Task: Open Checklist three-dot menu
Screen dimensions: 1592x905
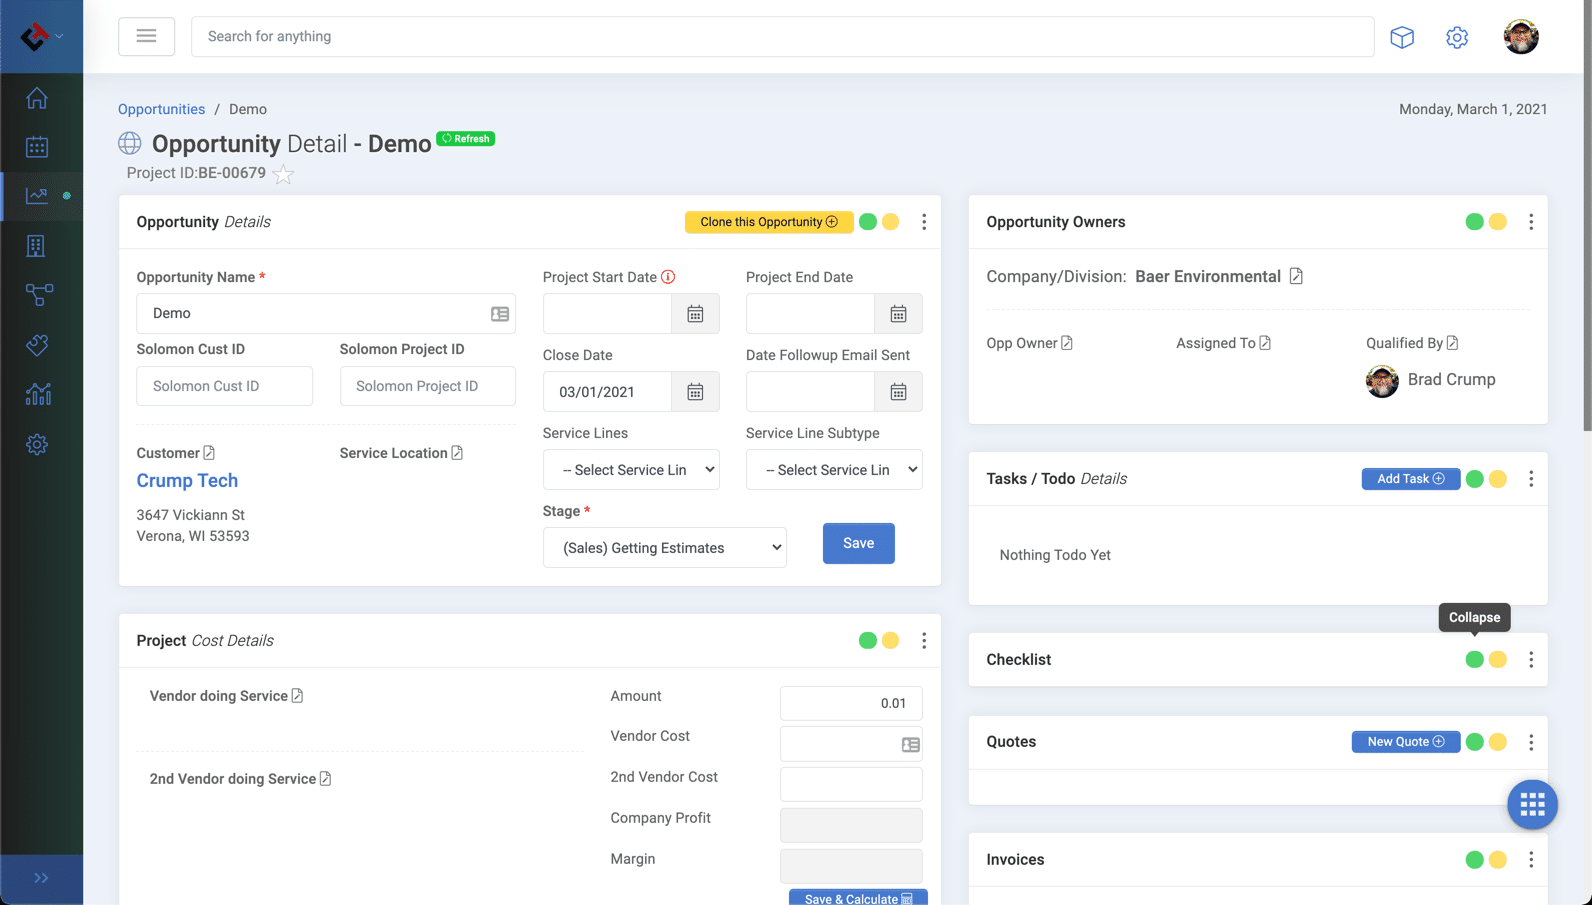Action: tap(1531, 660)
